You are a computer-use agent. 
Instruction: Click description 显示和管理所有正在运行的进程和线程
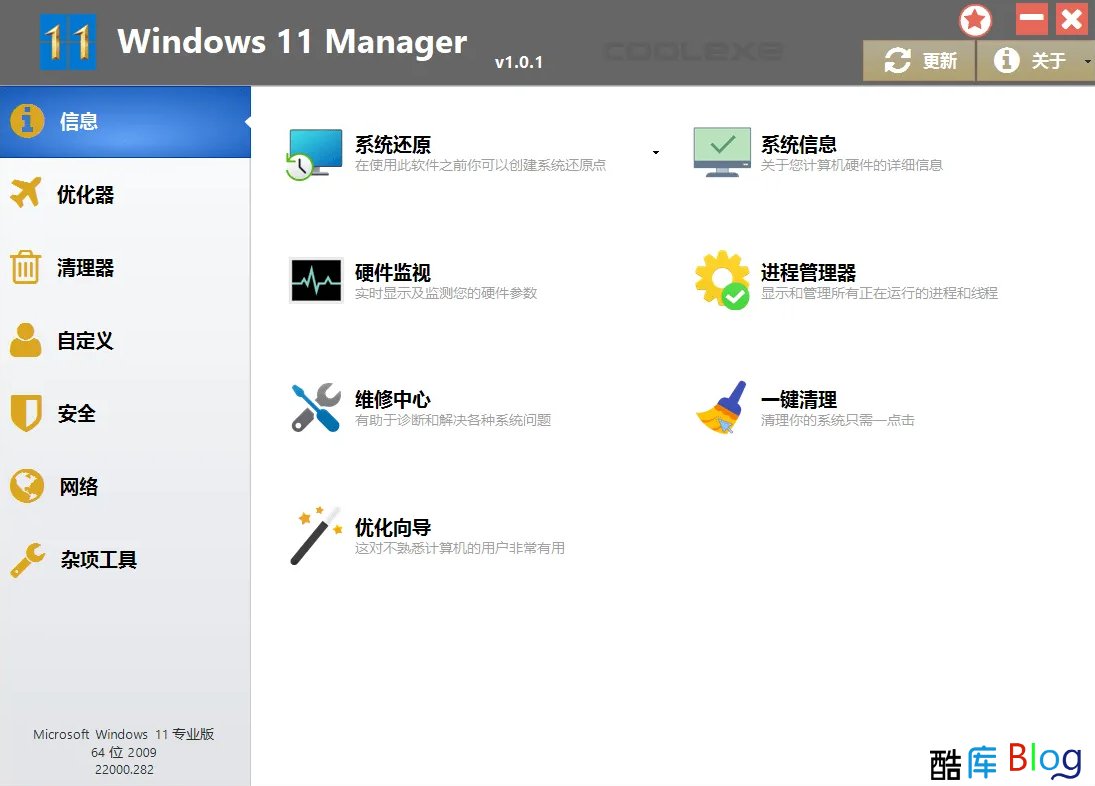coord(879,293)
